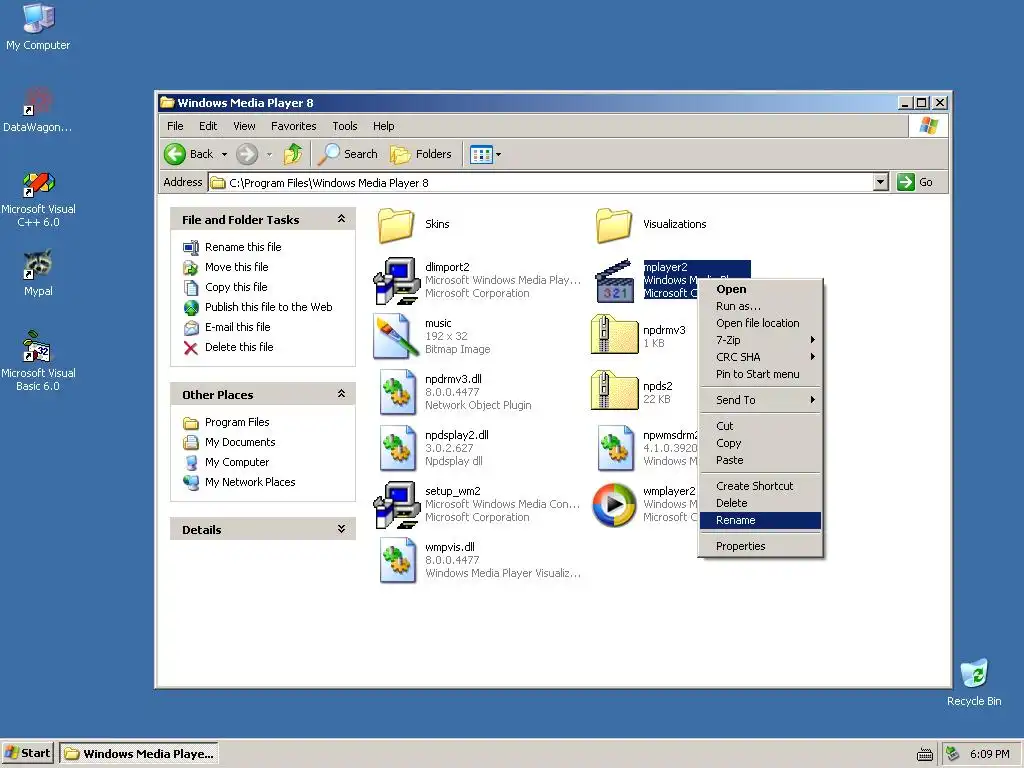This screenshot has width=1024, height=768.
Task: Launch Microsoft Visual C++ 6.0 shortcut
Action: (x=38, y=199)
